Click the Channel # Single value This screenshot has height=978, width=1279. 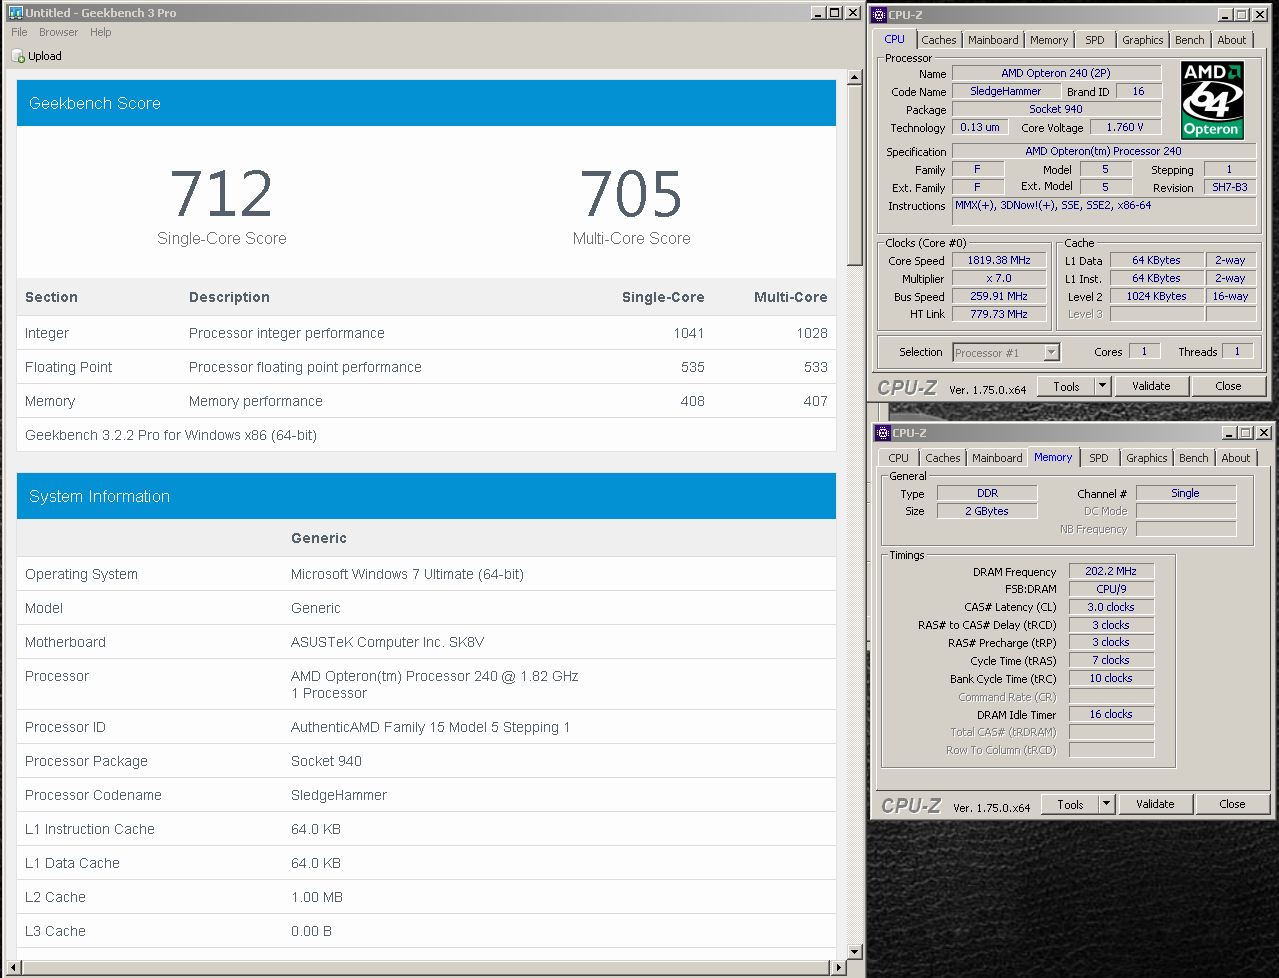[x=1185, y=493]
